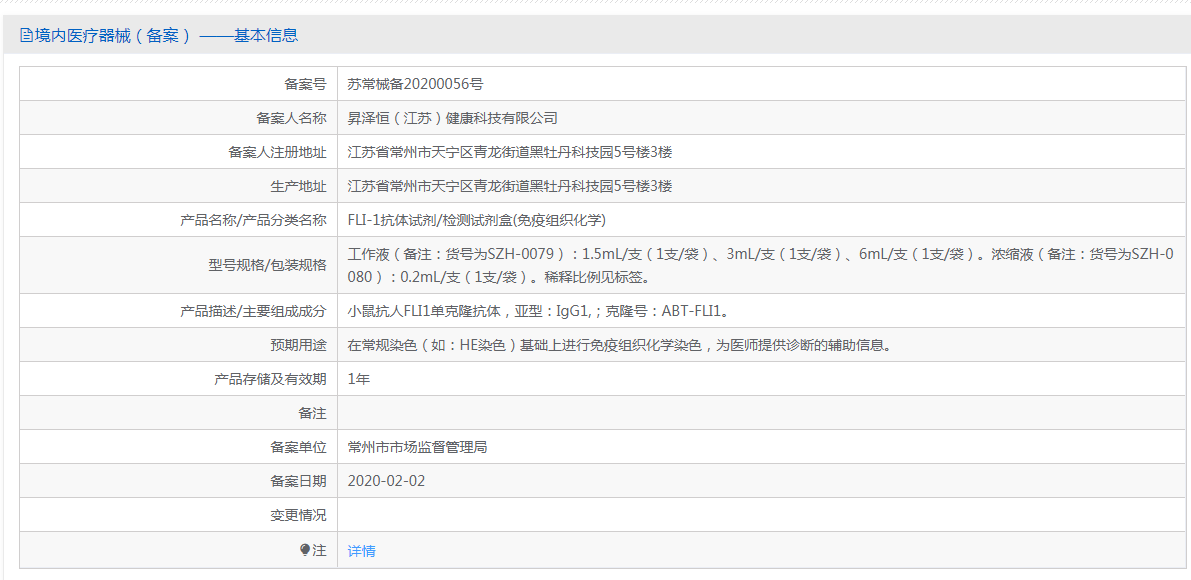The height and width of the screenshot is (580, 1191).
Task: Click the 备案日期 value 2020-02-02
Action: pyautogui.click(x=386, y=481)
